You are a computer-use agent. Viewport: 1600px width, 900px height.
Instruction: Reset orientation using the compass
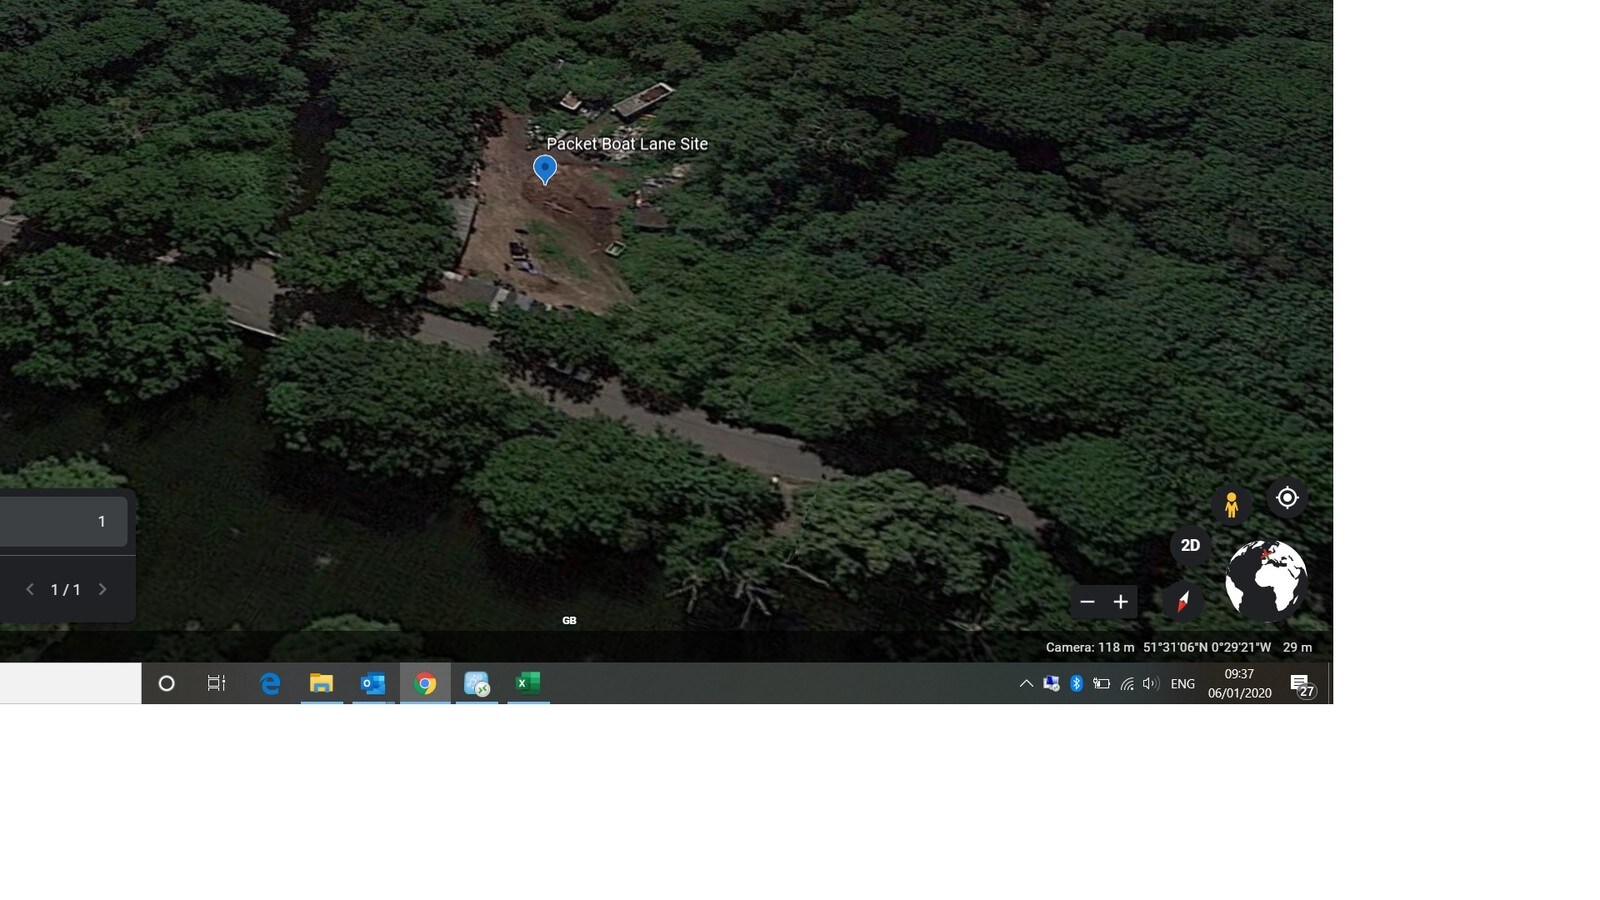(1182, 601)
